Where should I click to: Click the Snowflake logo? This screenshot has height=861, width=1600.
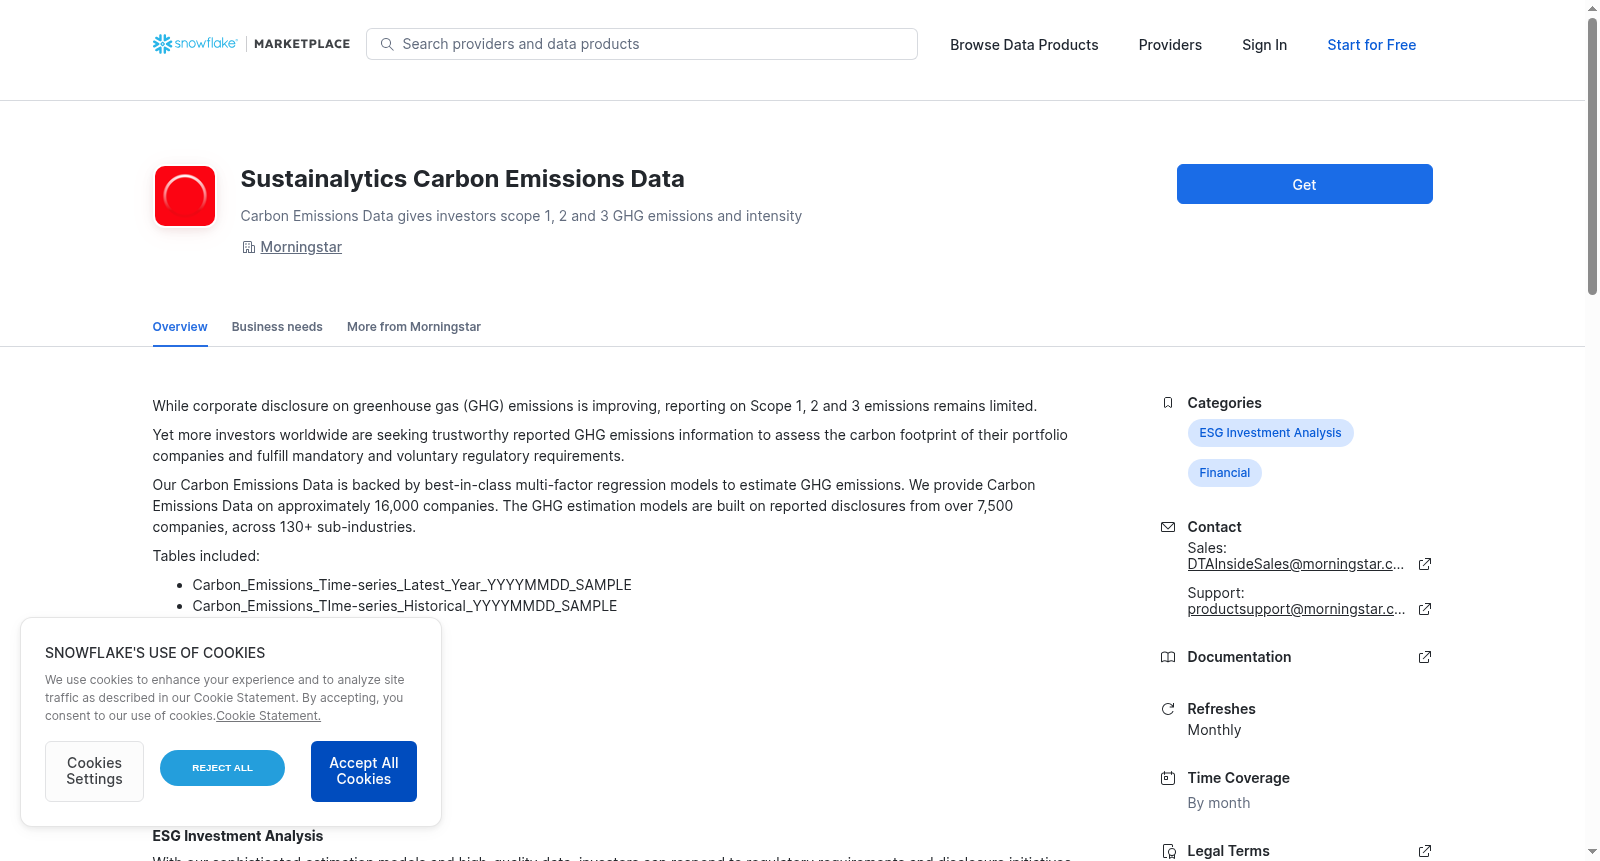coord(195,44)
